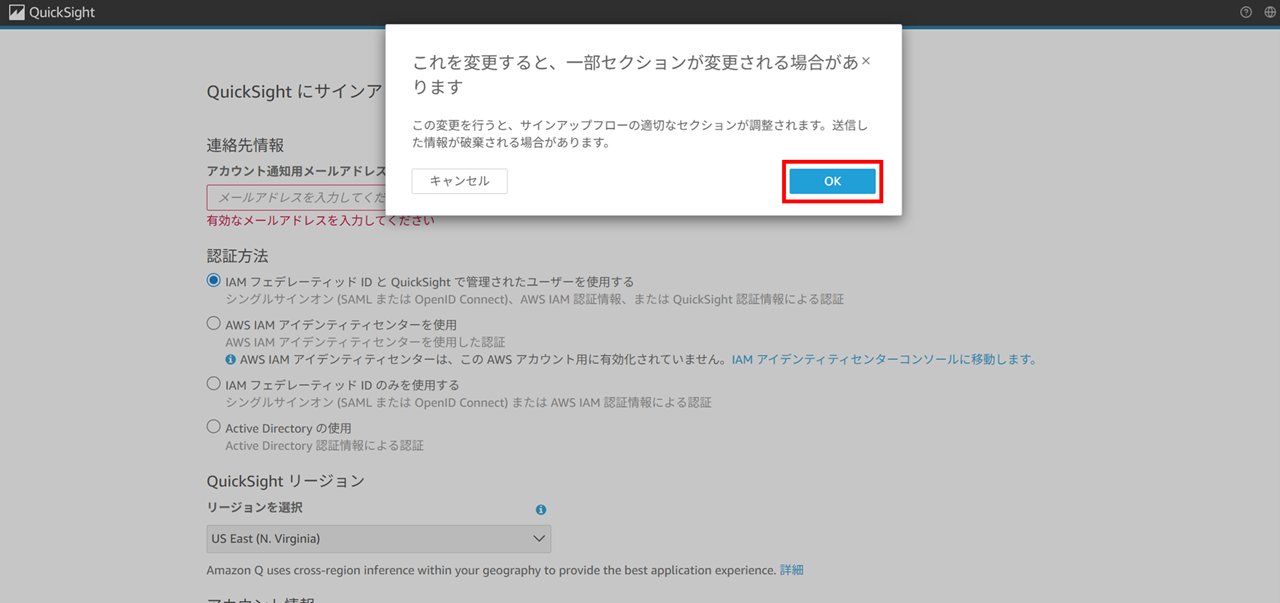Viewport: 1280px width, 603px height.
Task: Click the QuickSight product name in header
Action: pos(62,13)
